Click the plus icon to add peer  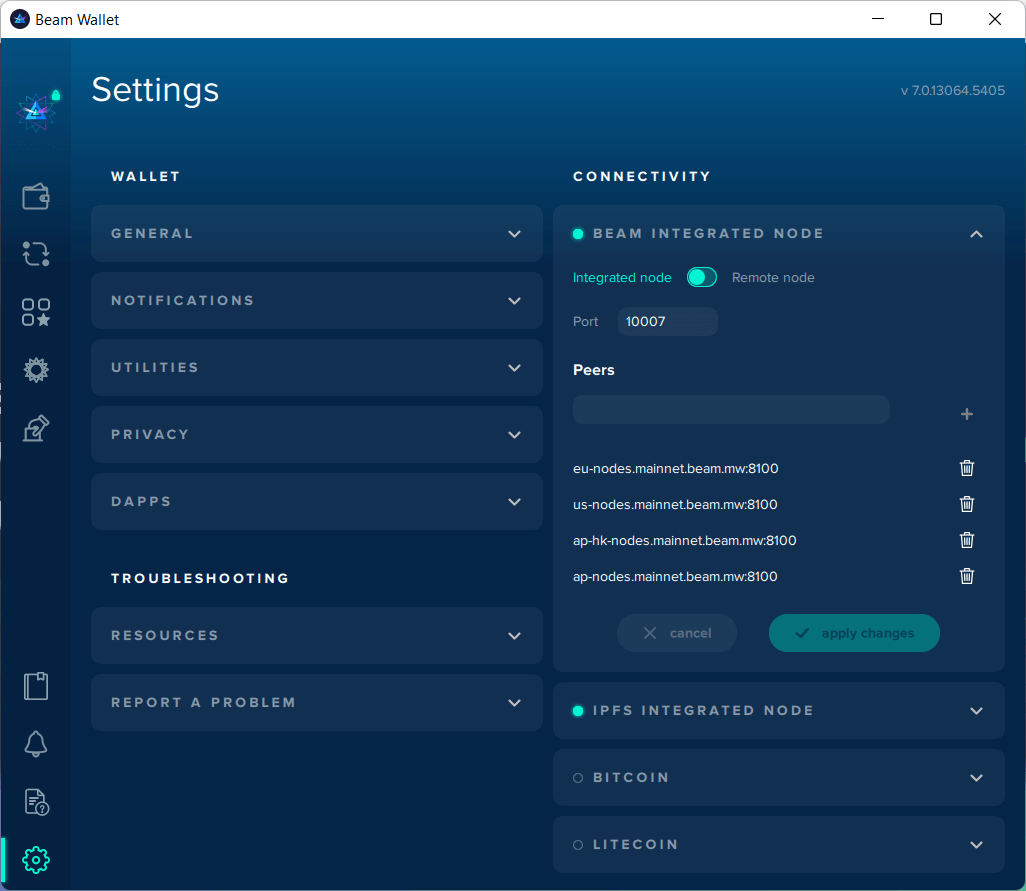point(966,414)
